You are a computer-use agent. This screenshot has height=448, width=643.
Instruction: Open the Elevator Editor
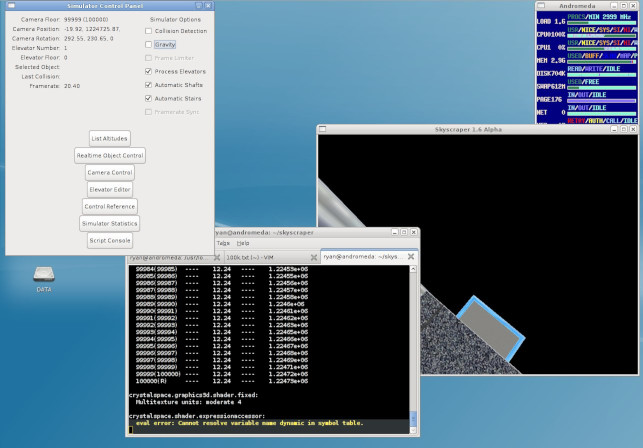[x=109, y=189]
